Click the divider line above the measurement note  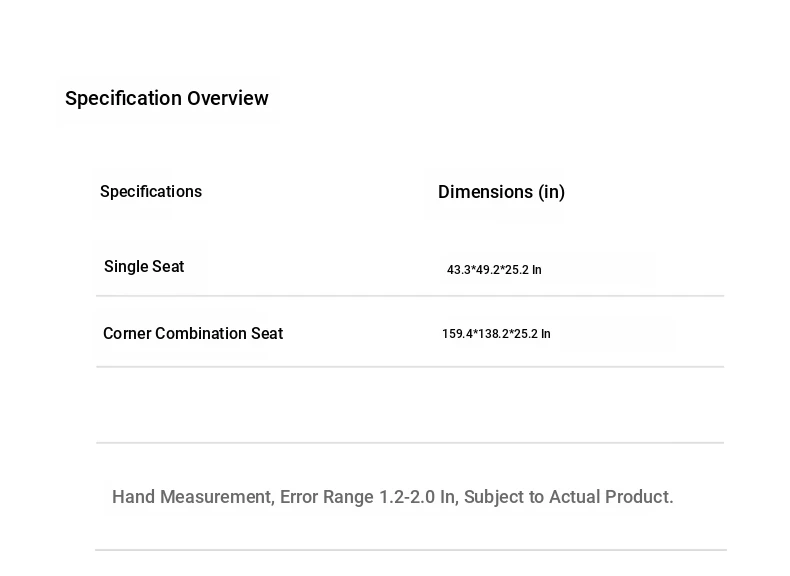click(410, 443)
